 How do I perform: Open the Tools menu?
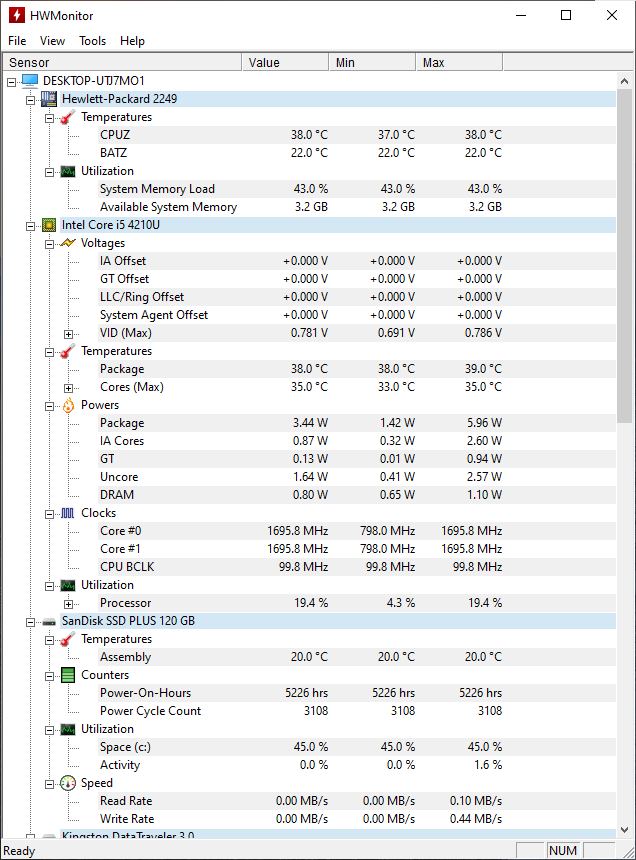92,41
